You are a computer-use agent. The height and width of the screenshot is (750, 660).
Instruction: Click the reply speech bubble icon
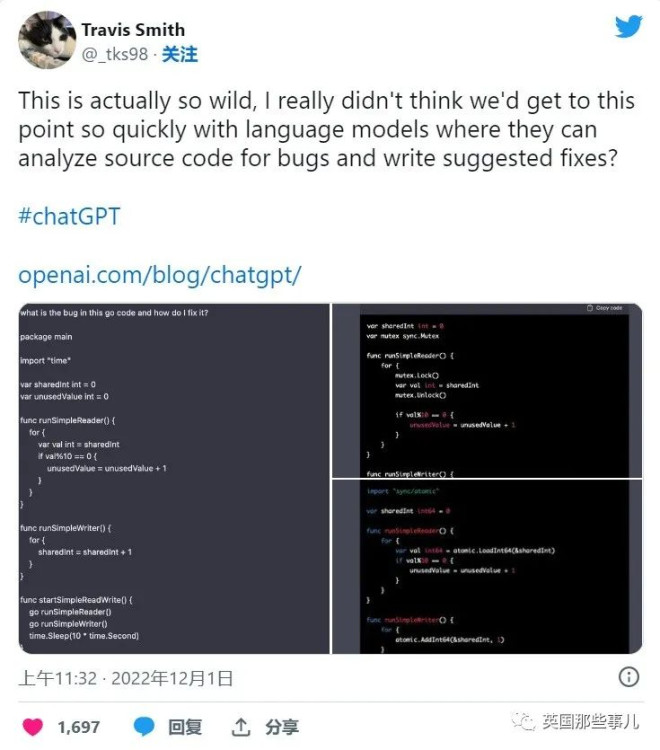coord(143,727)
